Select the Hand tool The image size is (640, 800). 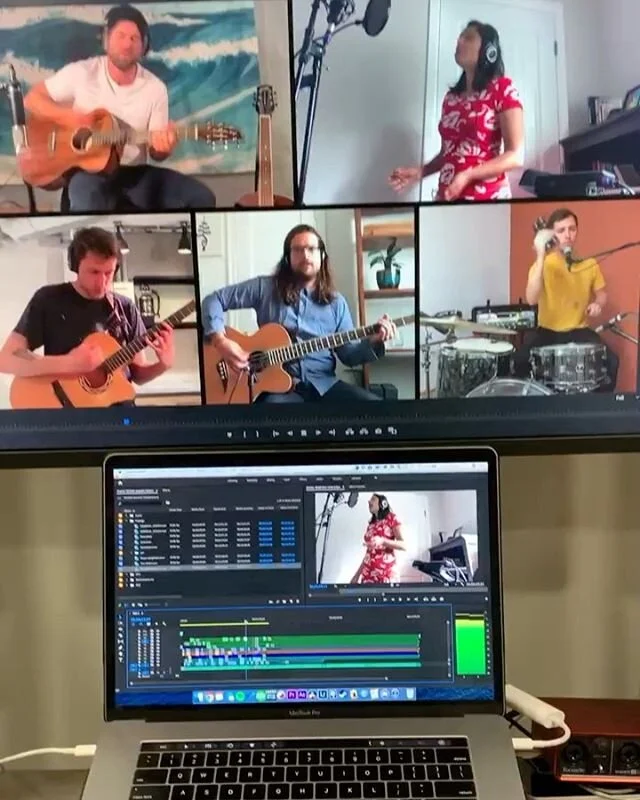(120, 654)
